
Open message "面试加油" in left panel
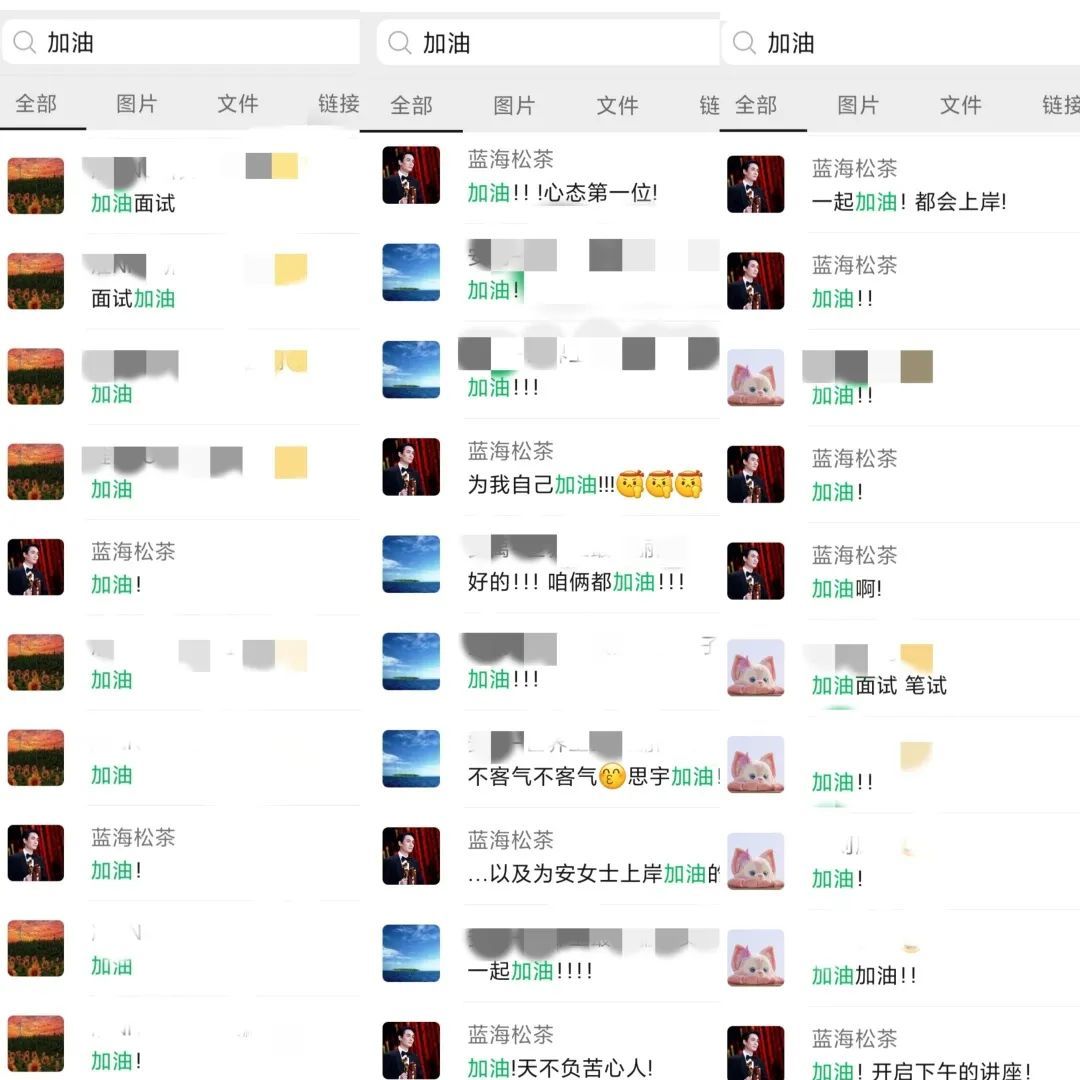tap(180, 281)
